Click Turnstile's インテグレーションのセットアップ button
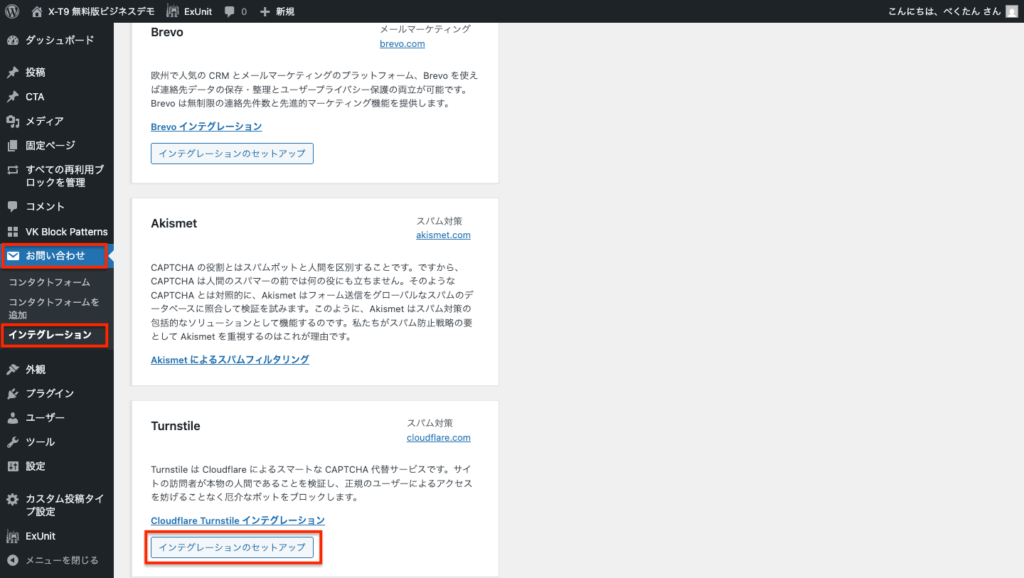Screen dimensions: 1024x578 coord(232,547)
